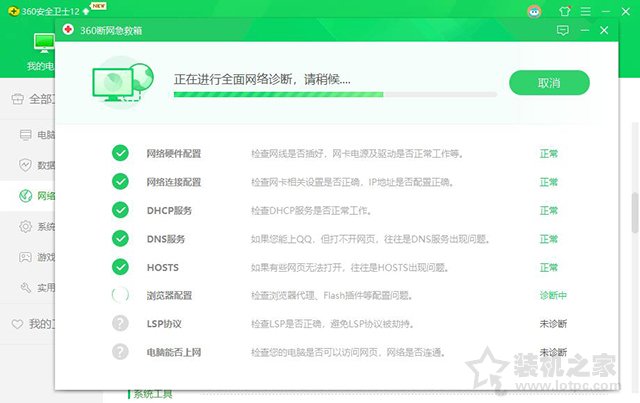The width and height of the screenshot is (640, 403).
Task: Click the main window vertical scrollbar
Action: [x=635, y=212]
